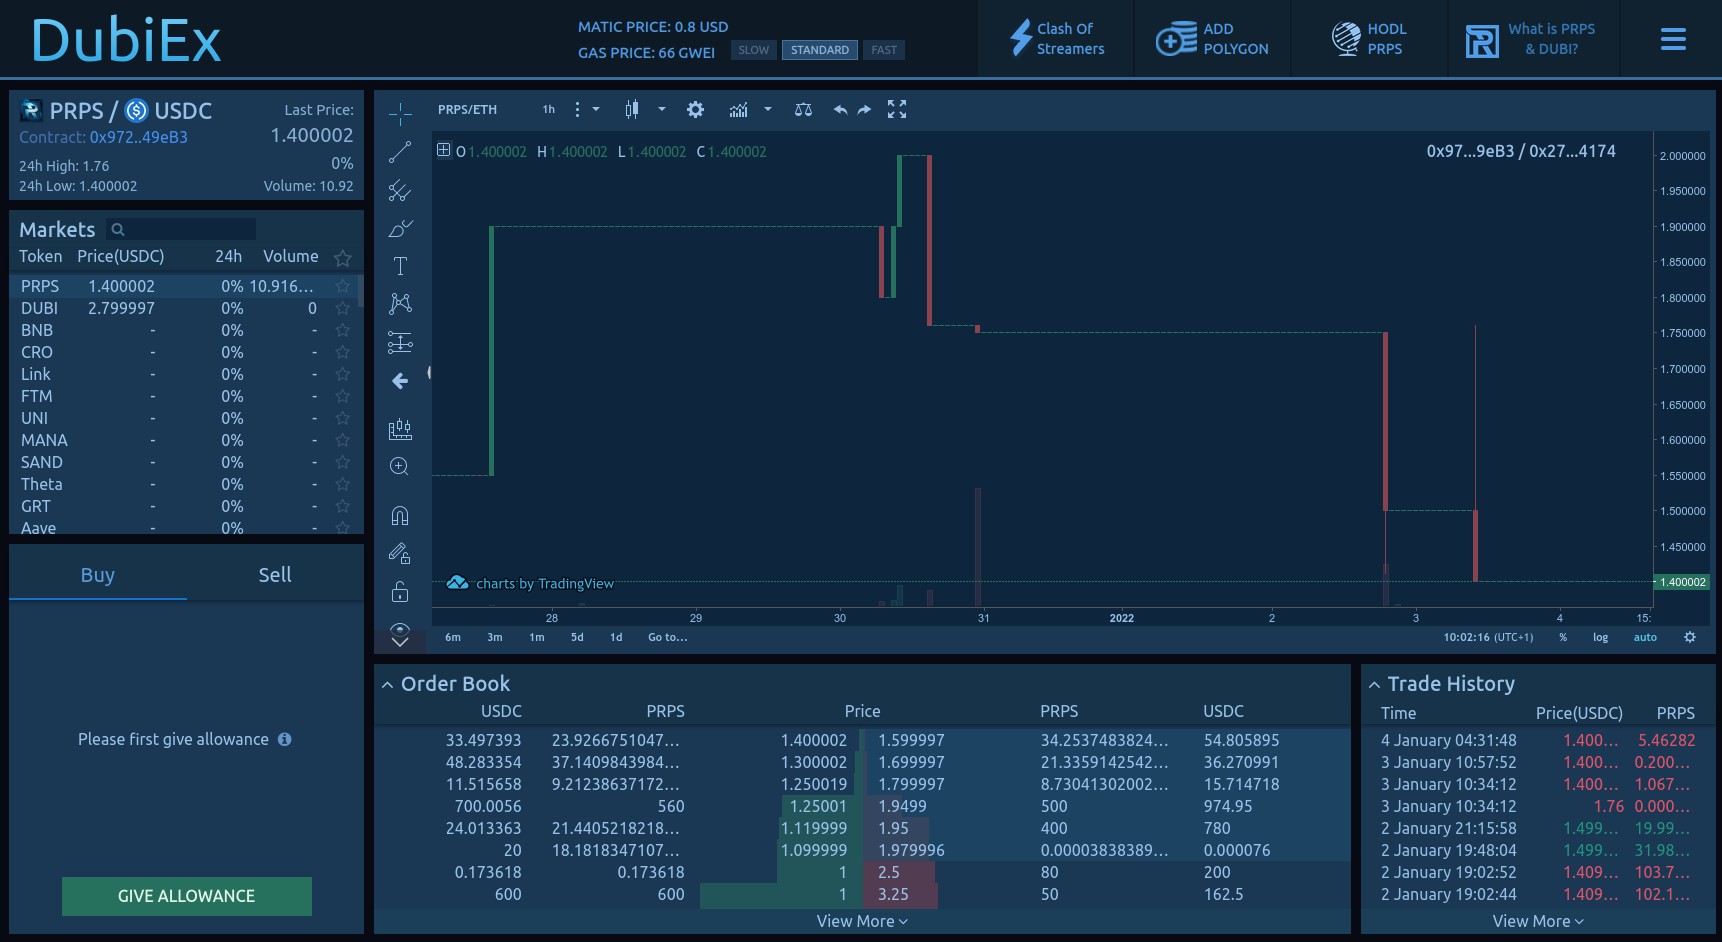This screenshot has width=1722, height=942.
Task: Select the brush drawing tool
Action: [x=400, y=228]
